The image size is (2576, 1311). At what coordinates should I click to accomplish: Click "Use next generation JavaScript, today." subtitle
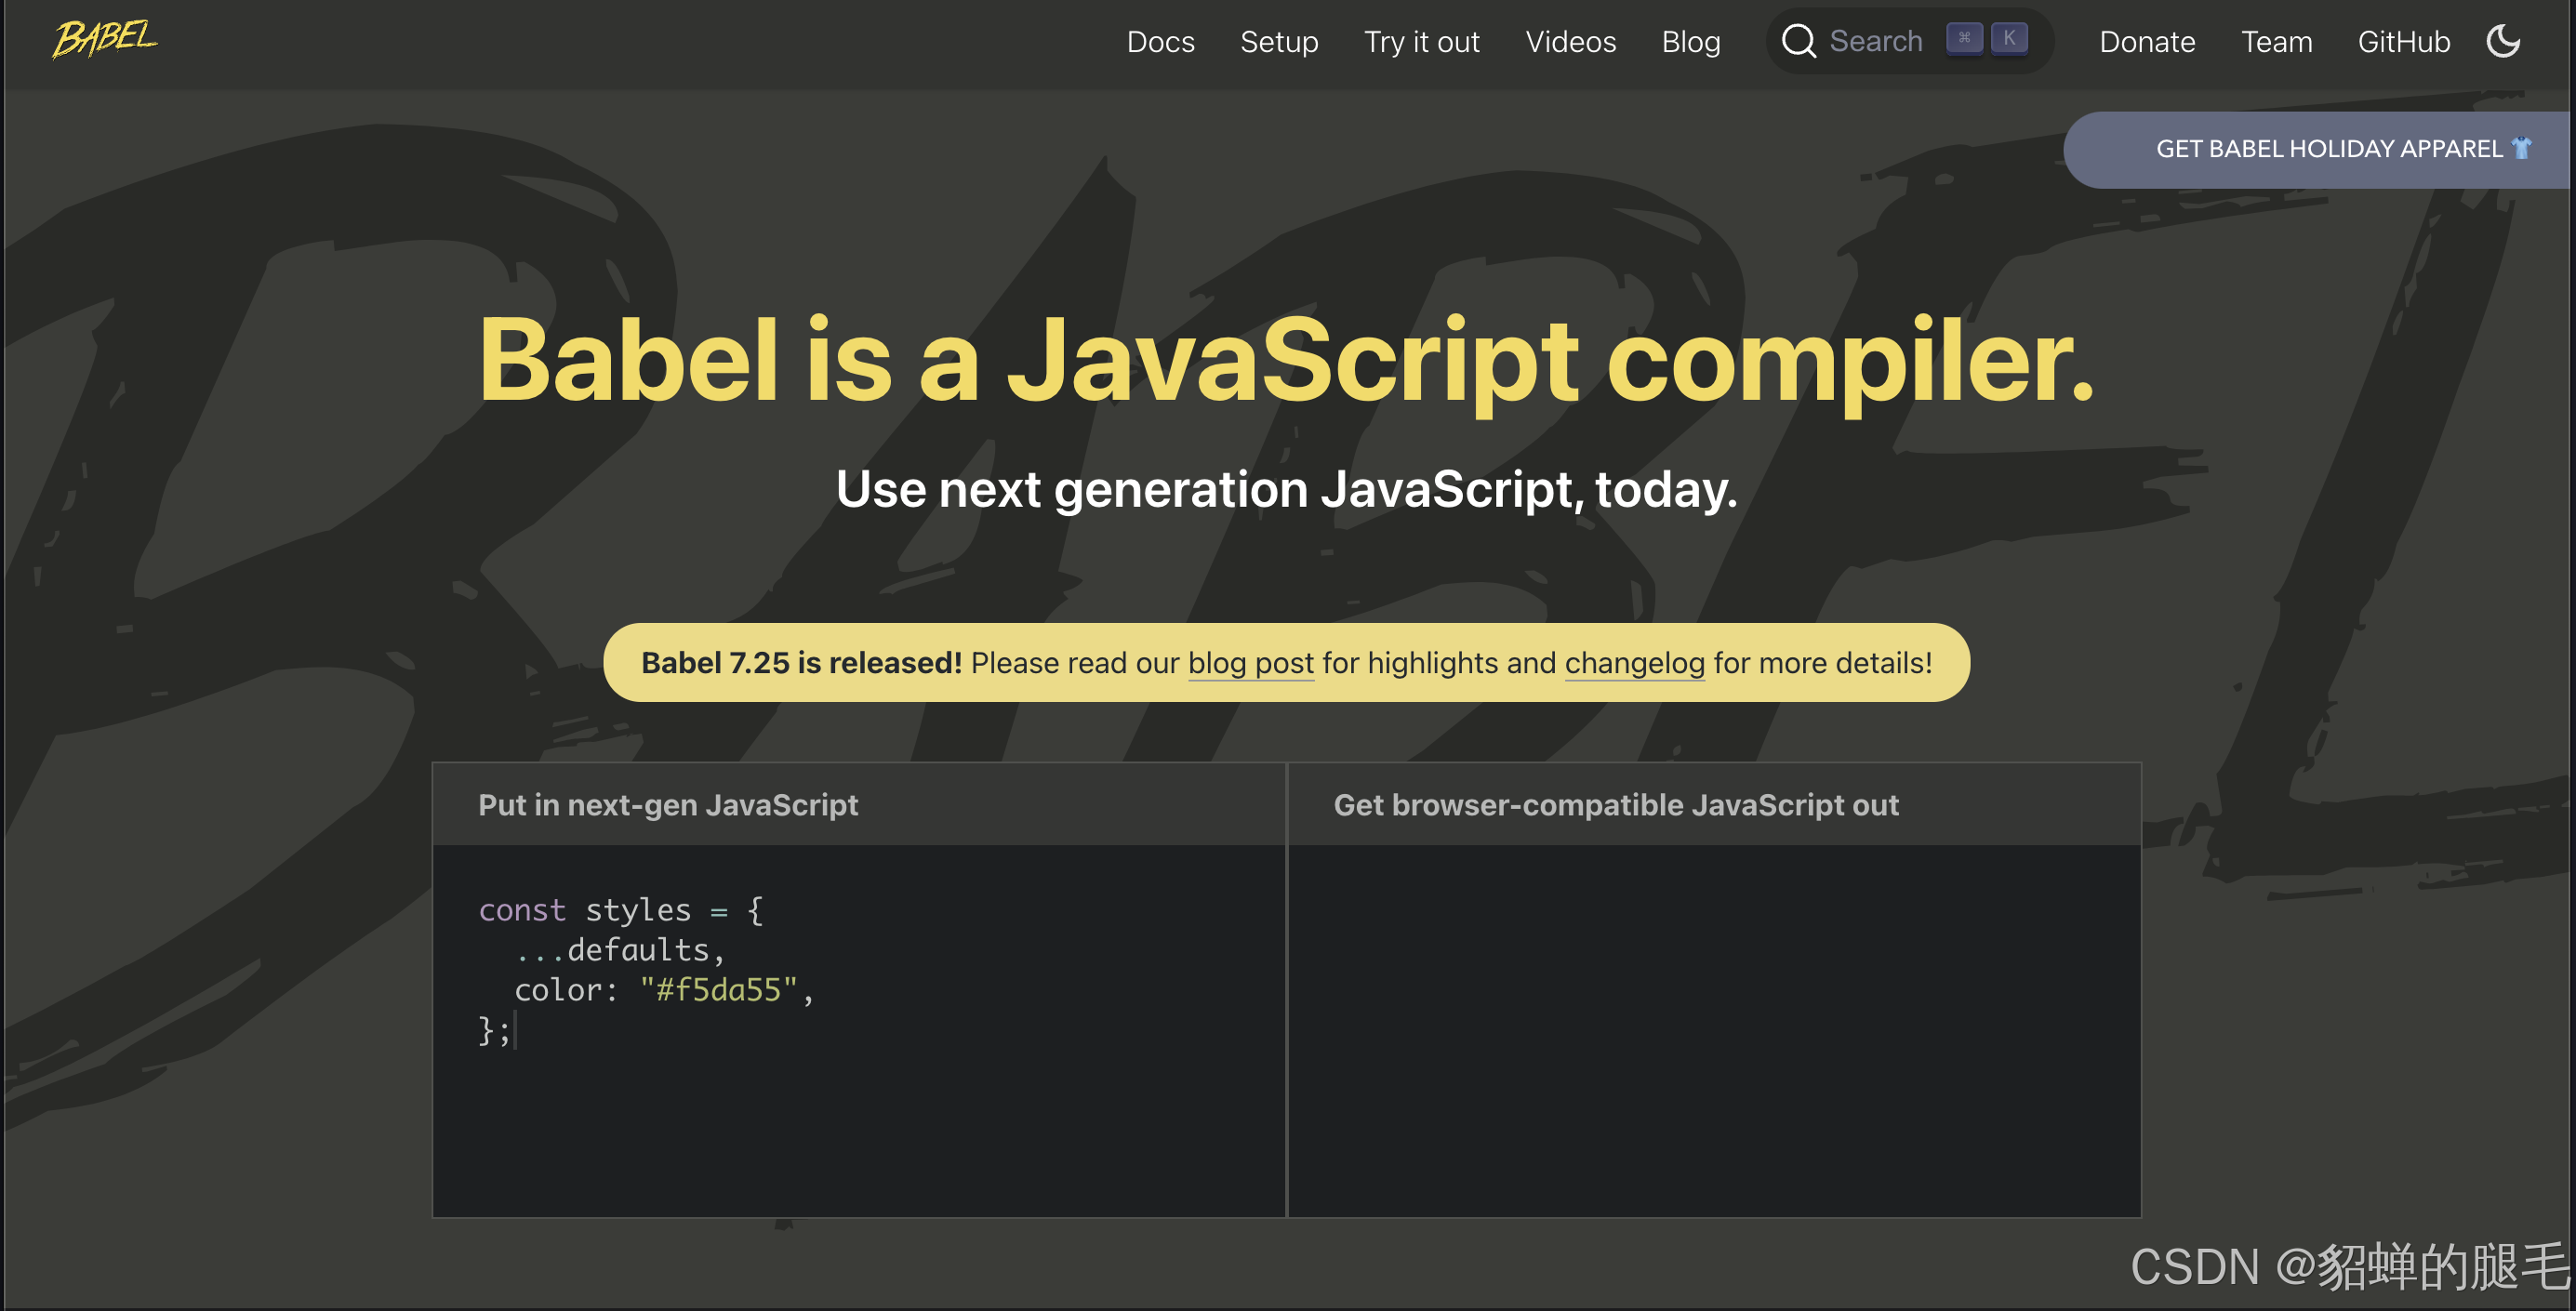tap(1286, 489)
